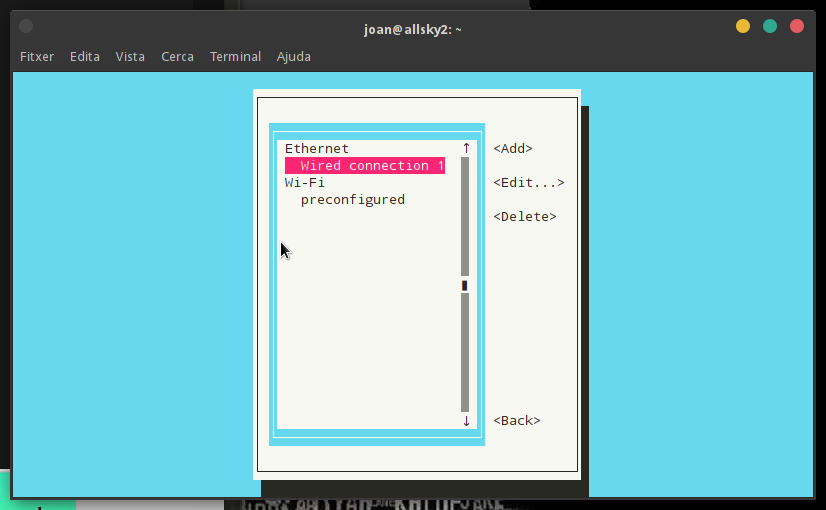This screenshot has width=826, height=510.
Task: Open the Ajuda menu
Action: [x=293, y=56]
